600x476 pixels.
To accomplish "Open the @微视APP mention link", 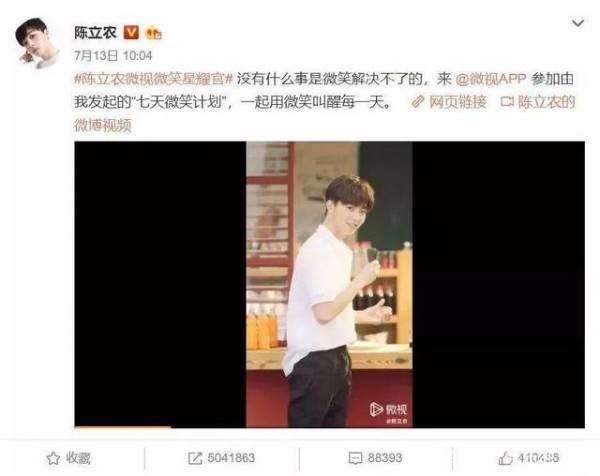I will [x=491, y=79].
